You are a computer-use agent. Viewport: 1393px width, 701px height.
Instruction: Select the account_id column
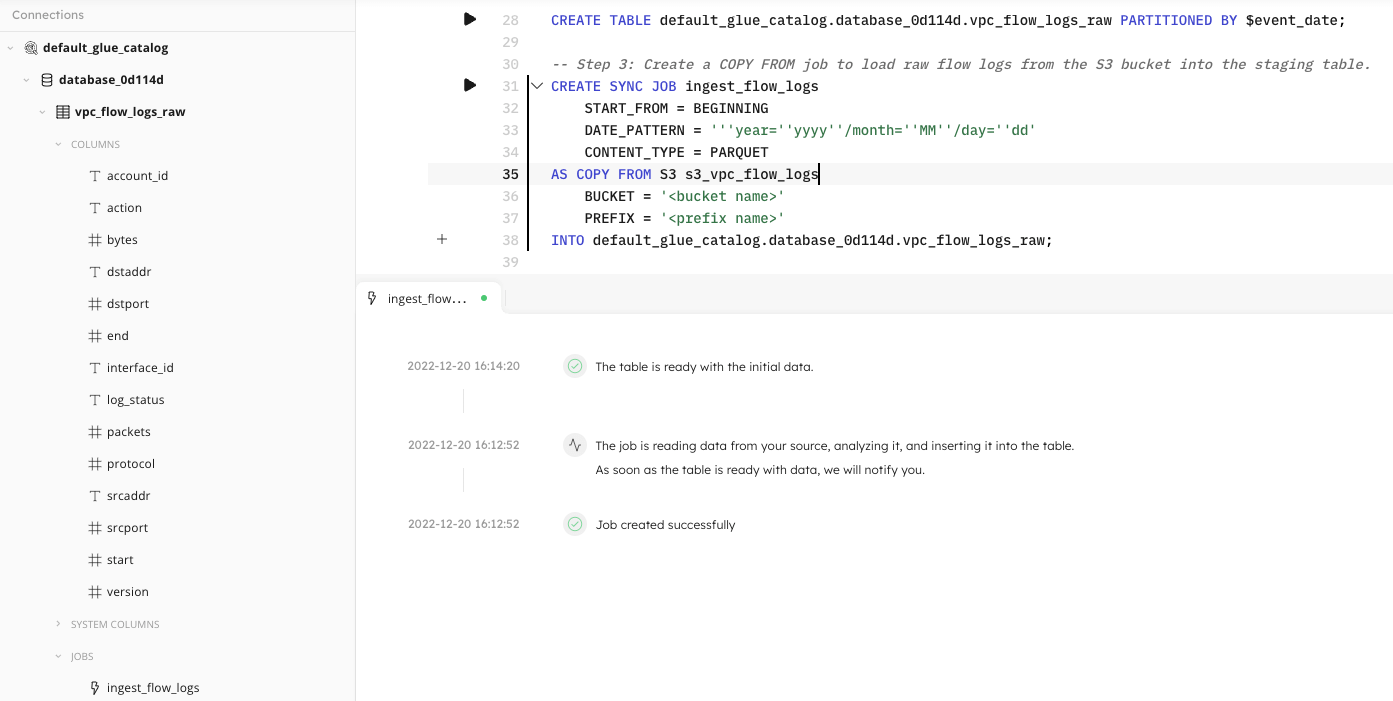pyautogui.click(x=137, y=176)
